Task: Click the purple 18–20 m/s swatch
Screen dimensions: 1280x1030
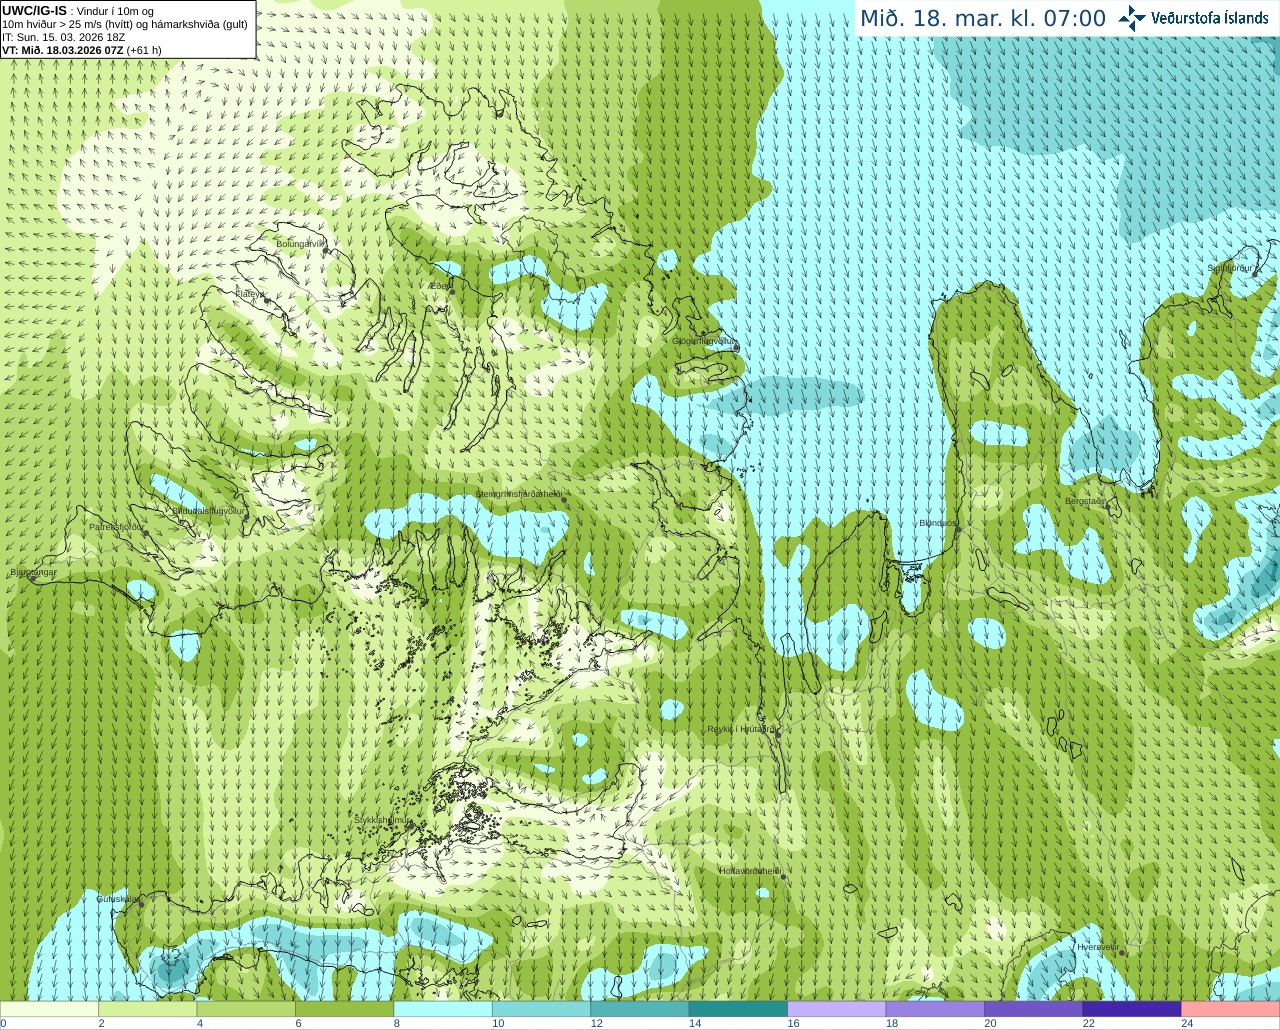Action: [x=935, y=1009]
